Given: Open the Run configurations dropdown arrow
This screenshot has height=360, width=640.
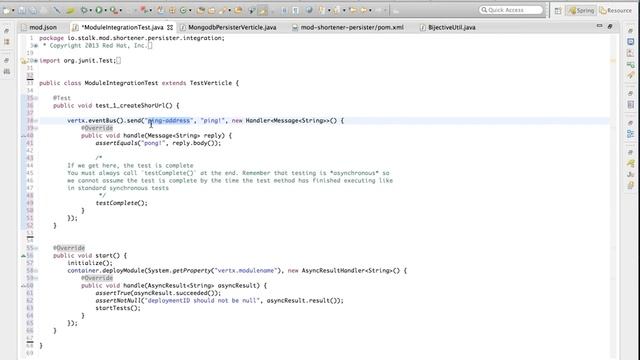Looking at the screenshot, I should point(106,10).
